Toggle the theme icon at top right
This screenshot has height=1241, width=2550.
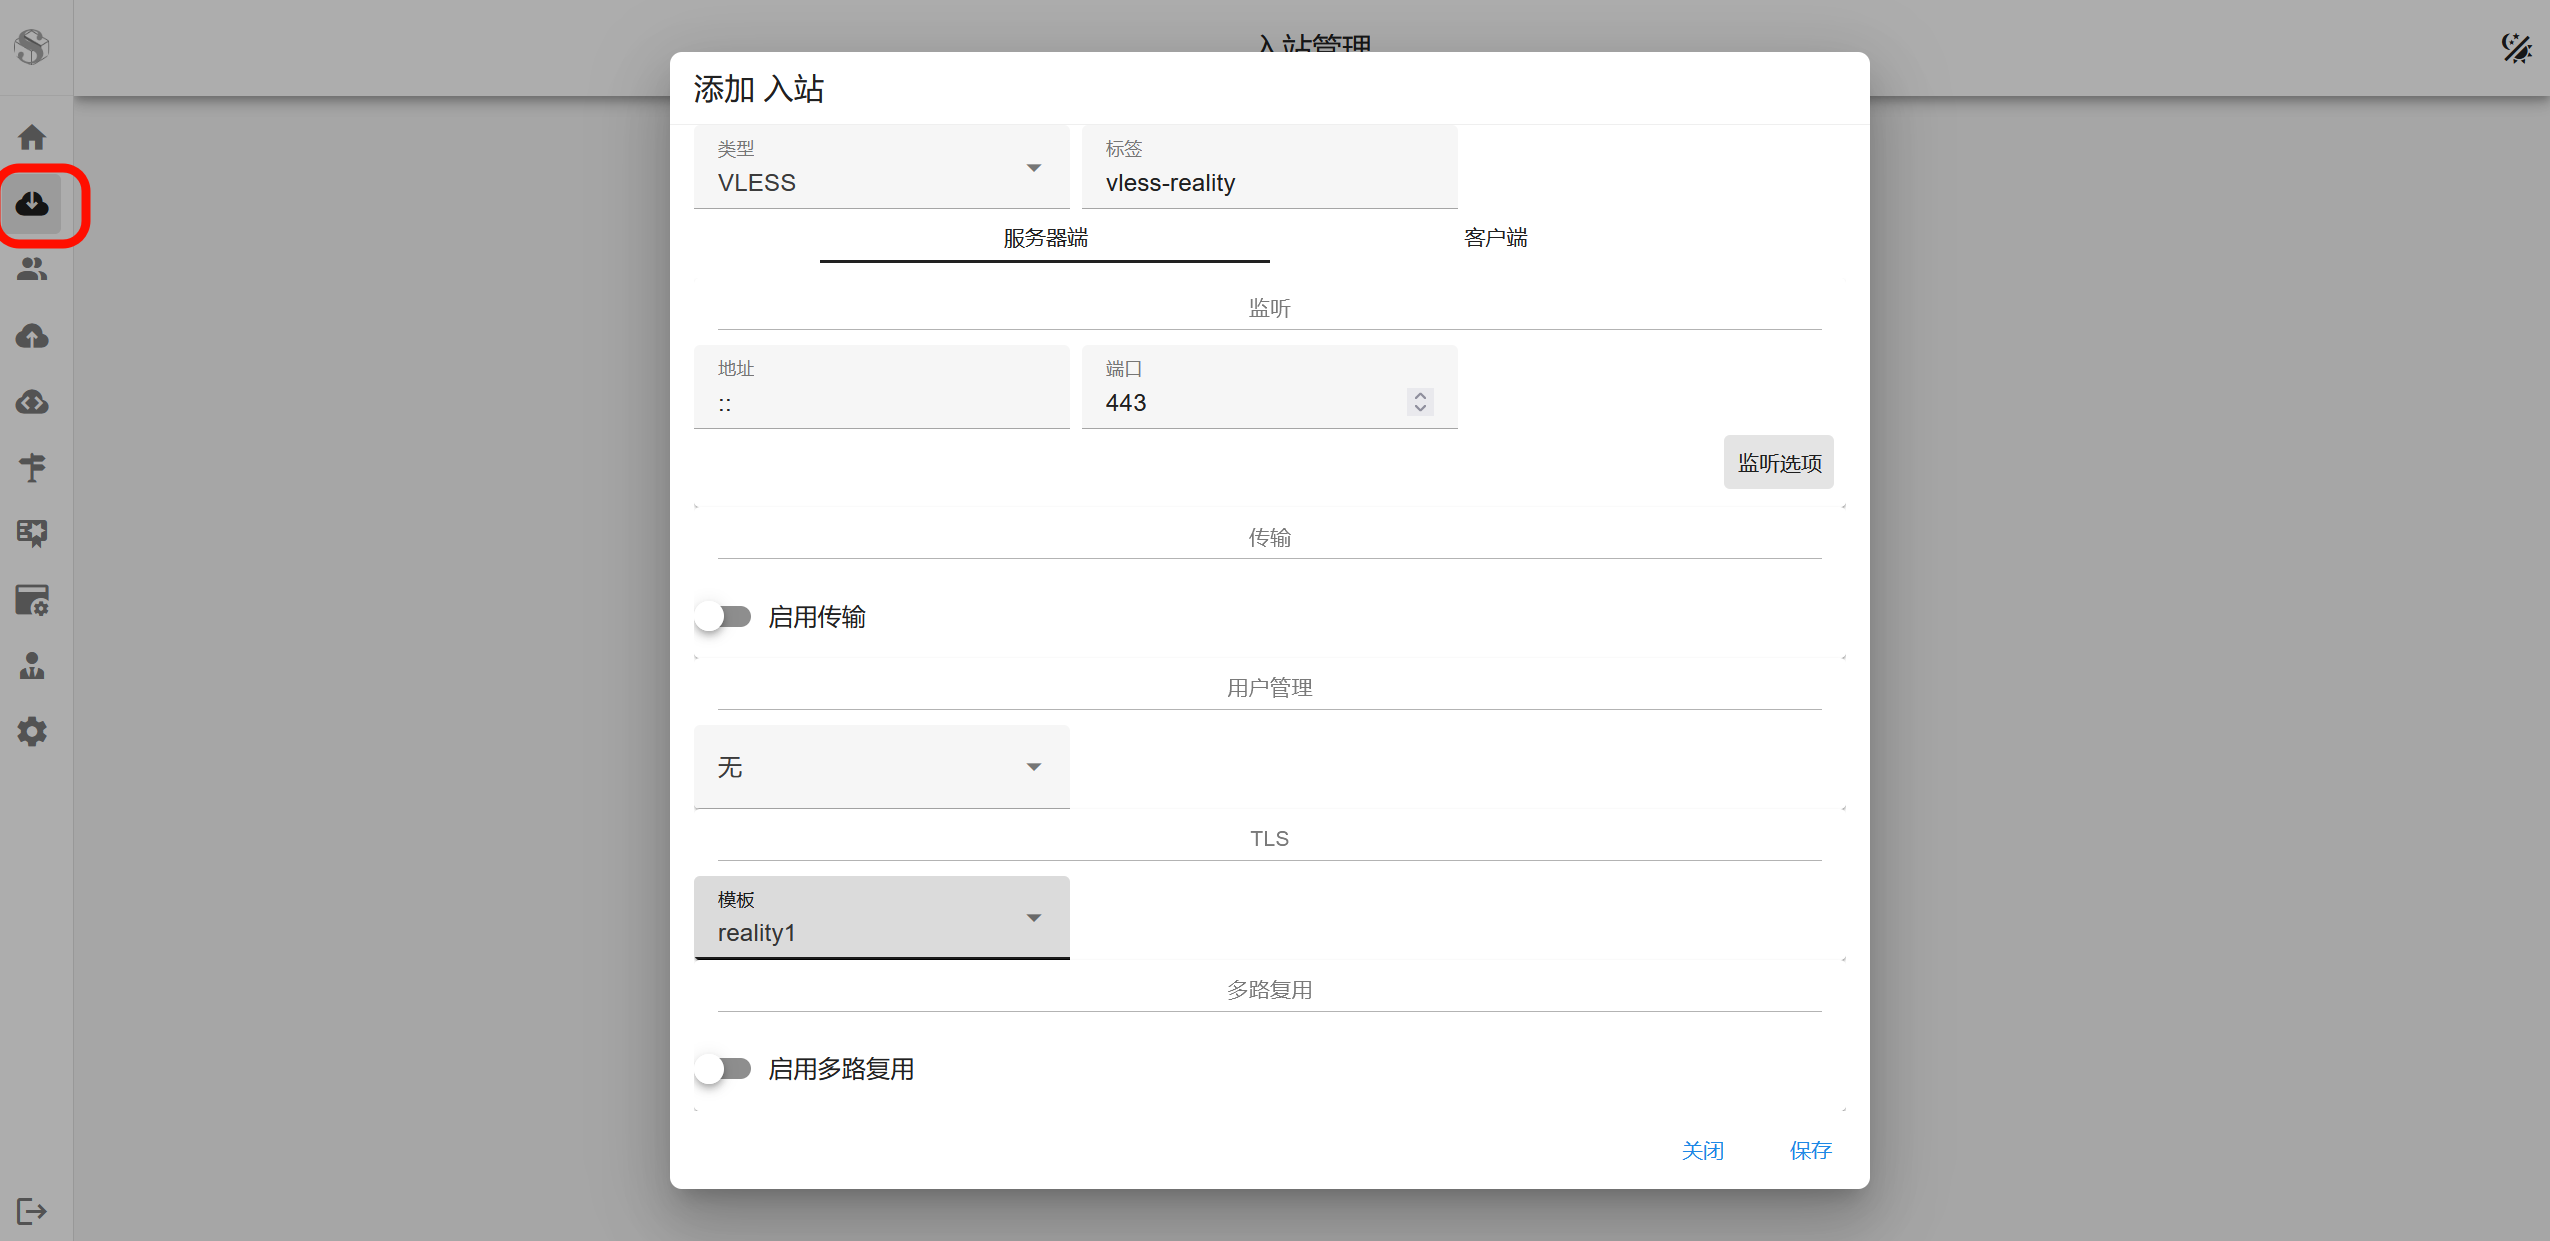coord(2516,47)
